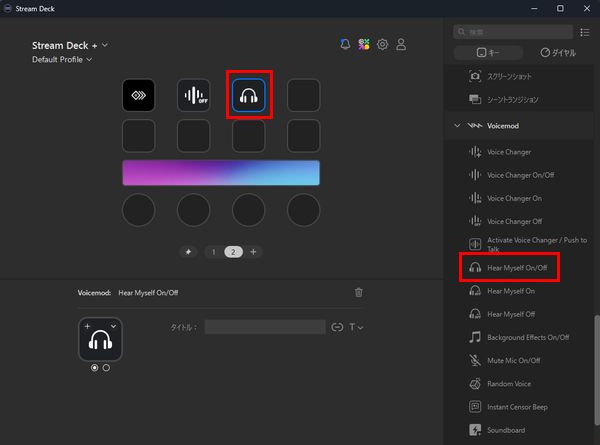
Task: Click the Voice Changer action icon
Action: point(475,152)
